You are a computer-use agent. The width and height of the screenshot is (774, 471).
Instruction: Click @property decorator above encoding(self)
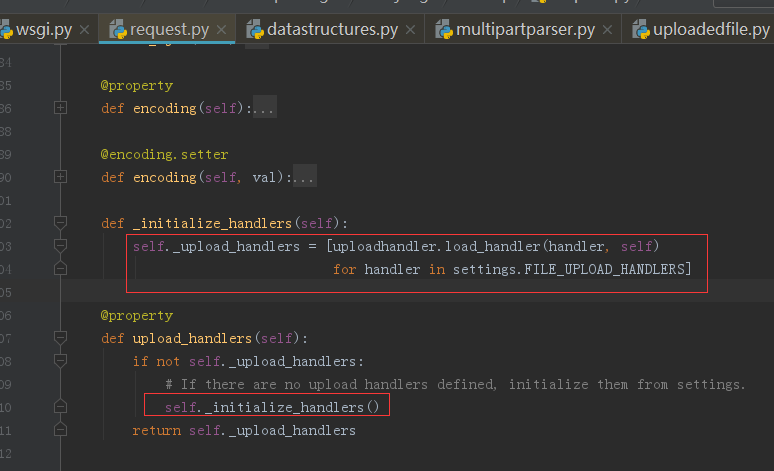pyautogui.click(x=137, y=85)
